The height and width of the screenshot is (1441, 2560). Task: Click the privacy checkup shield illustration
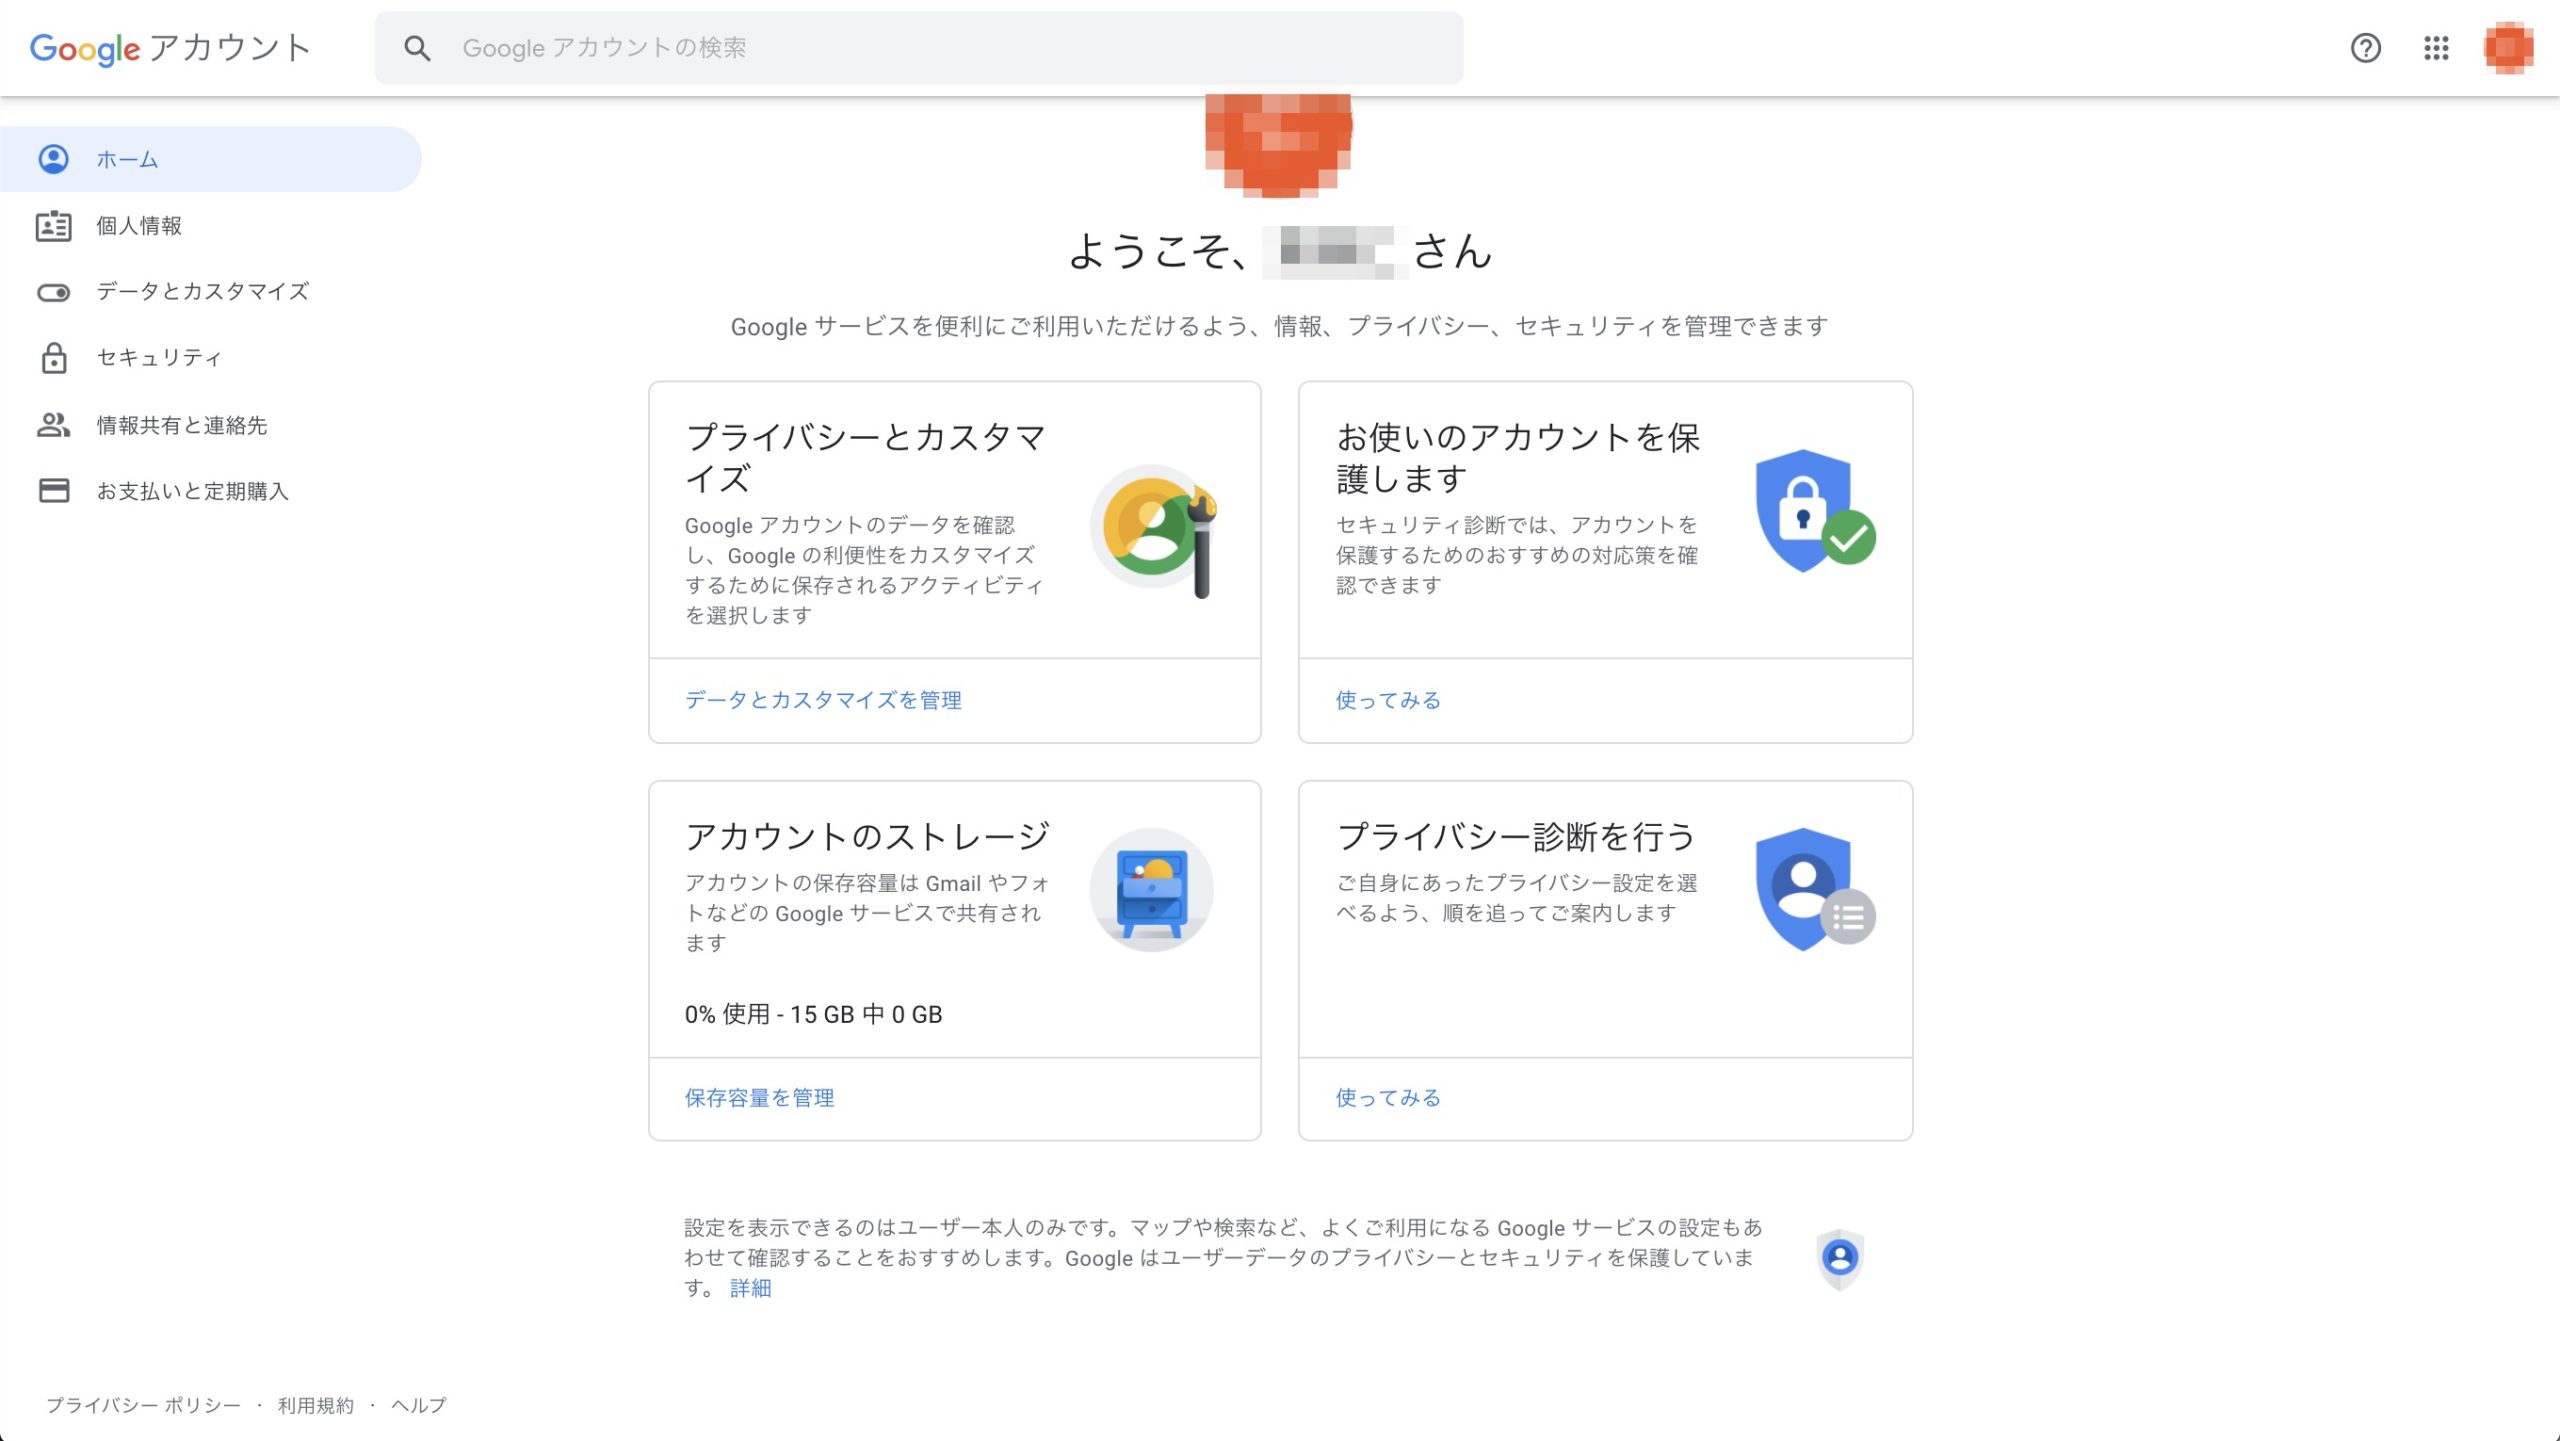pos(1815,890)
